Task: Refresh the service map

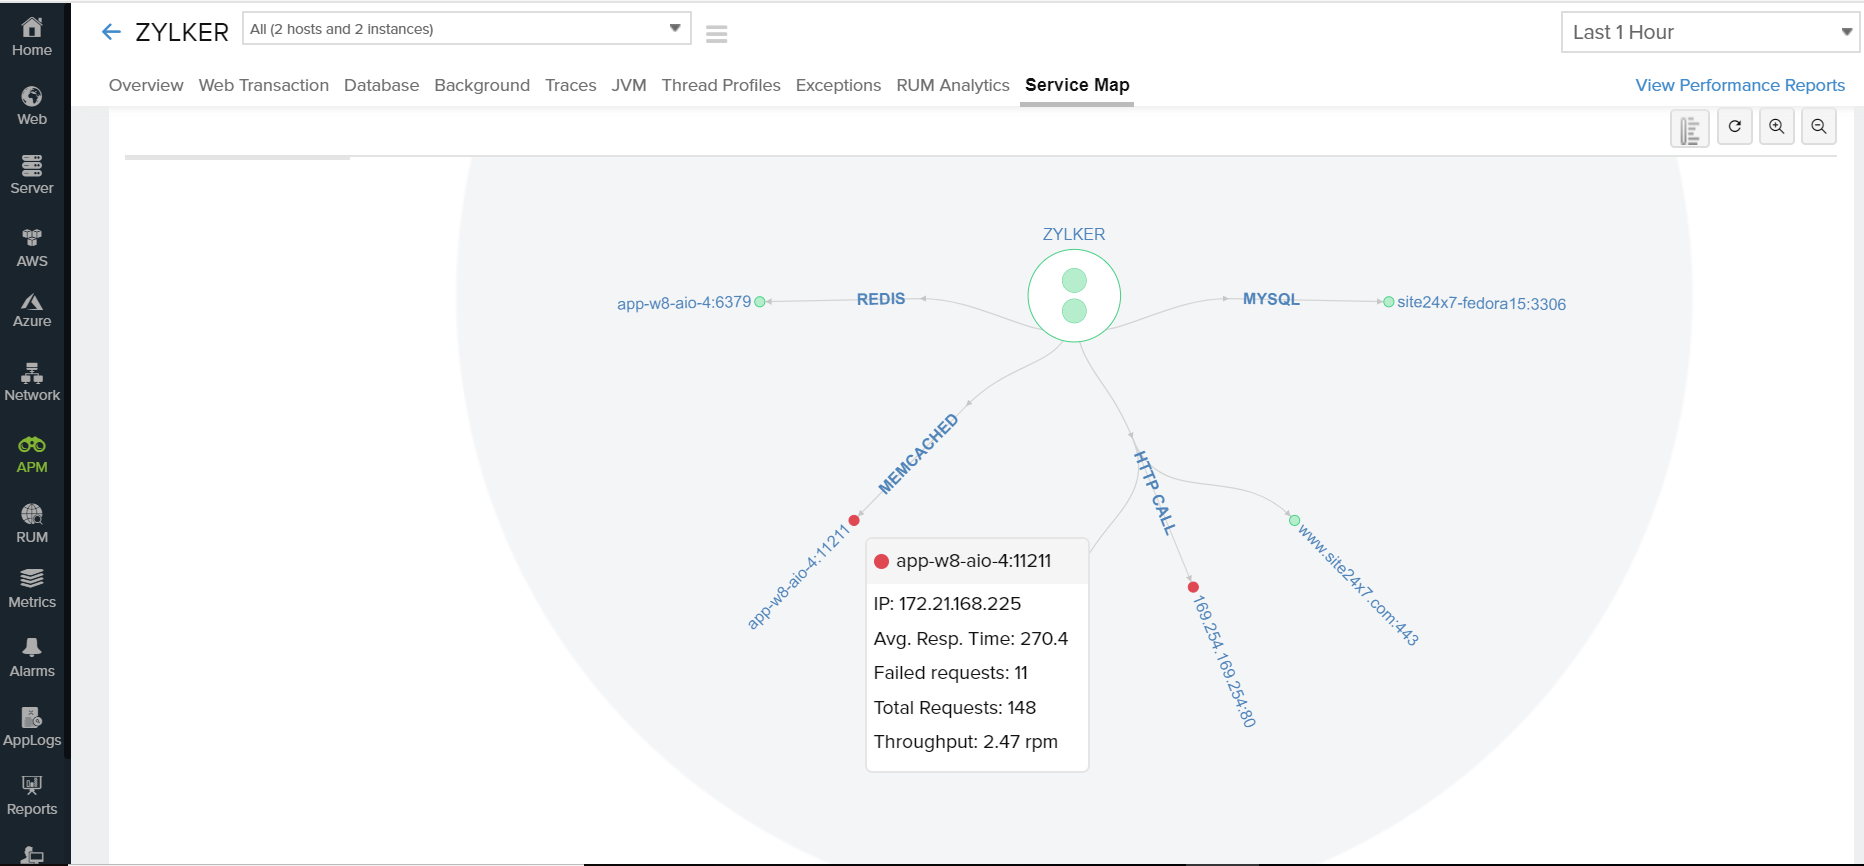Action: coord(1735,127)
